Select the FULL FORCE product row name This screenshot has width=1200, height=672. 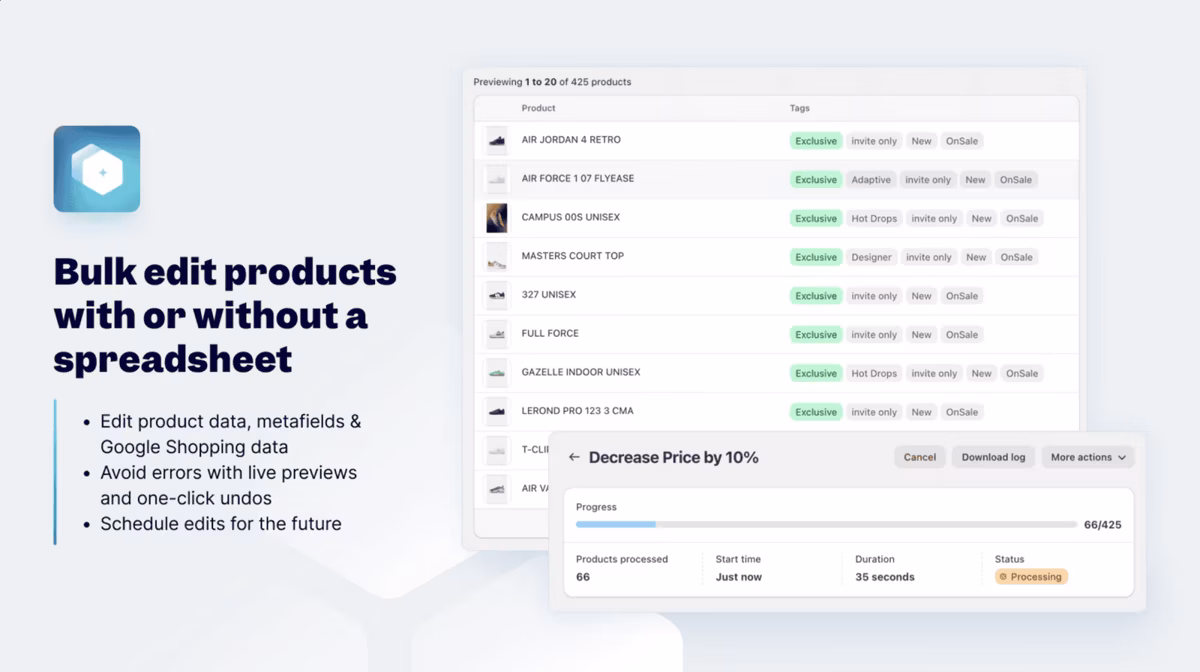pyautogui.click(x=550, y=333)
